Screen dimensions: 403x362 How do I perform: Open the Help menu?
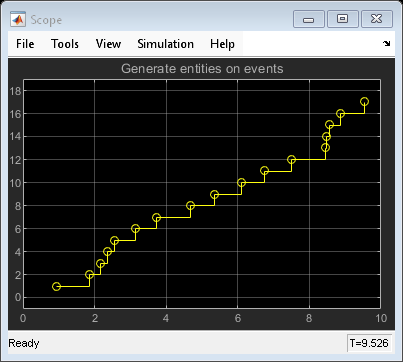(222, 44)
